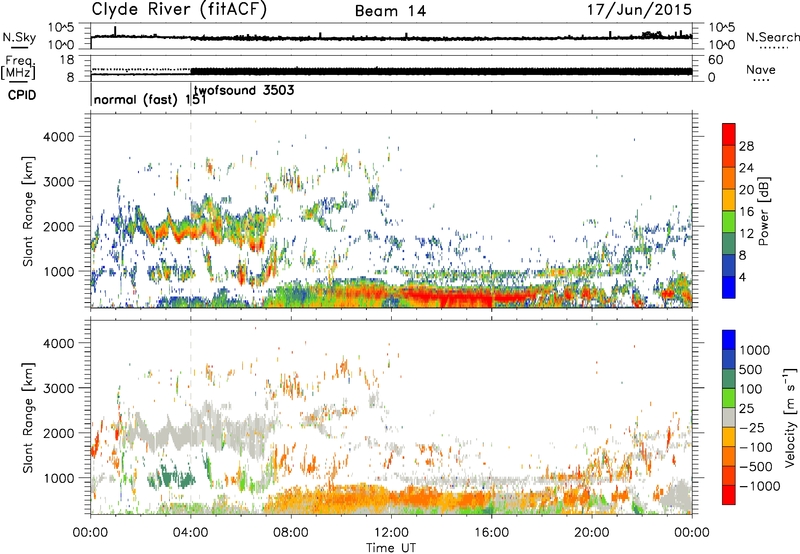This screenshot has height=554, width=800.
Task: Click the "Velocity [m s-1]" colorbar label
Action: 791,417
